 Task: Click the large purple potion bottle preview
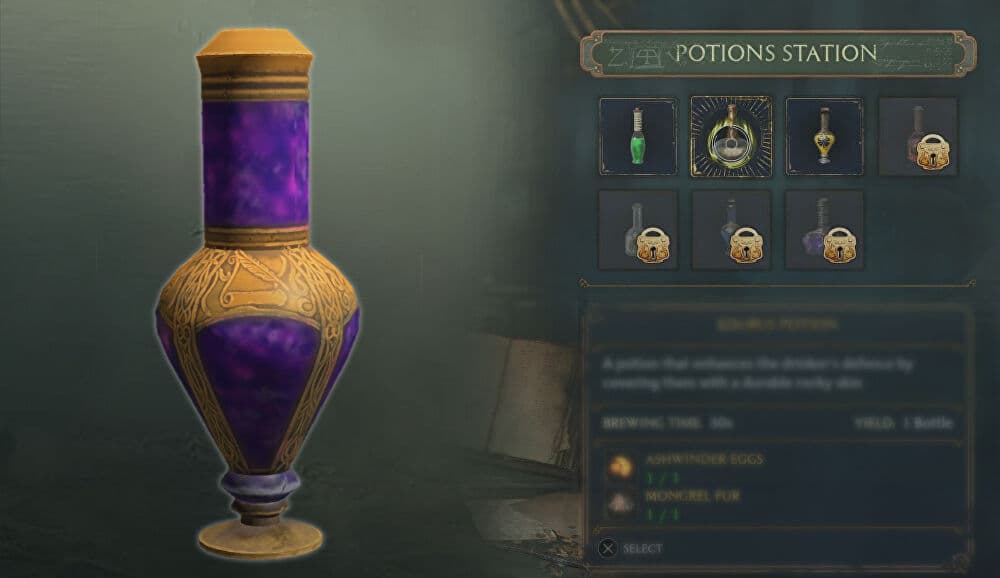[258, 293]
